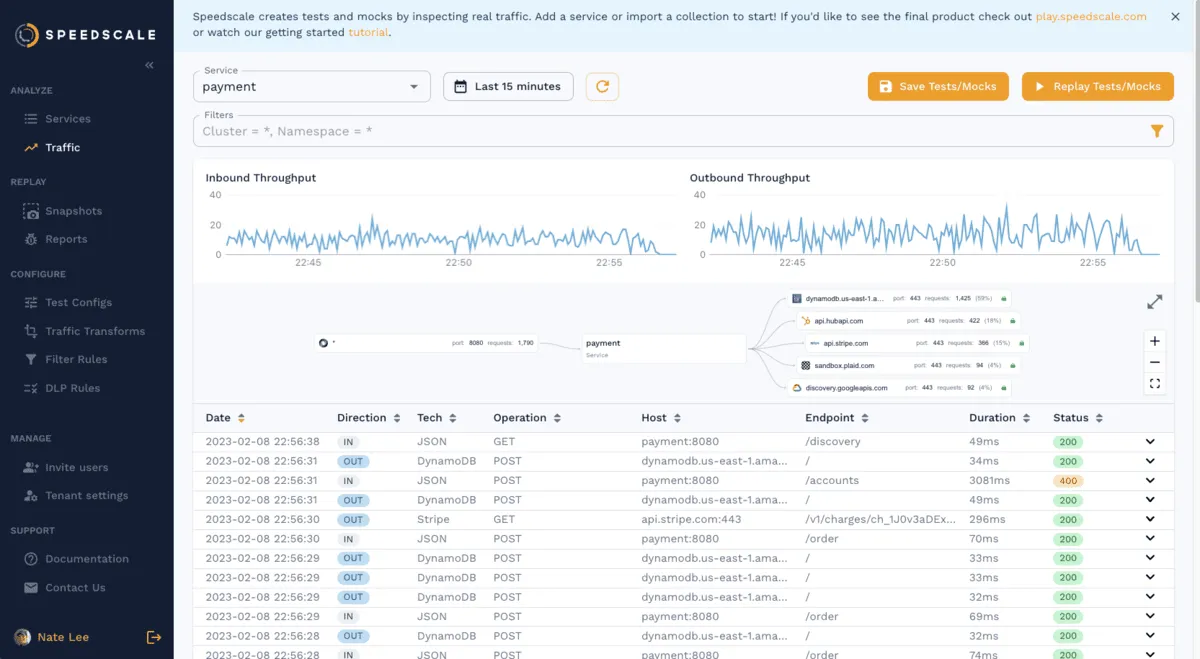Open Traffic Transforms in the sidebar
The height and width of the screenshot is (659, 1200).
[x=94, y=331]
